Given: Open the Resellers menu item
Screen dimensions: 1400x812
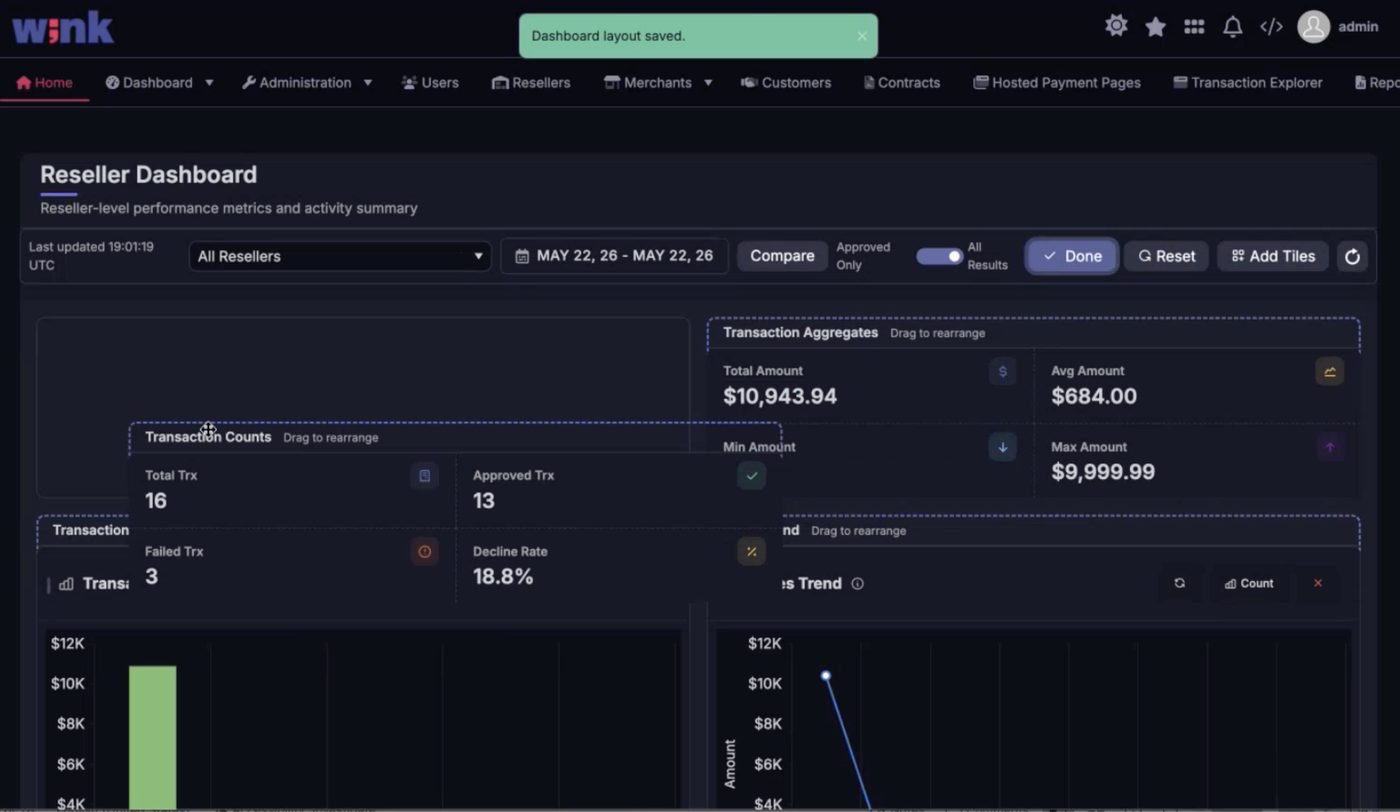Looking at the screenshot, I should coord(531,83).
